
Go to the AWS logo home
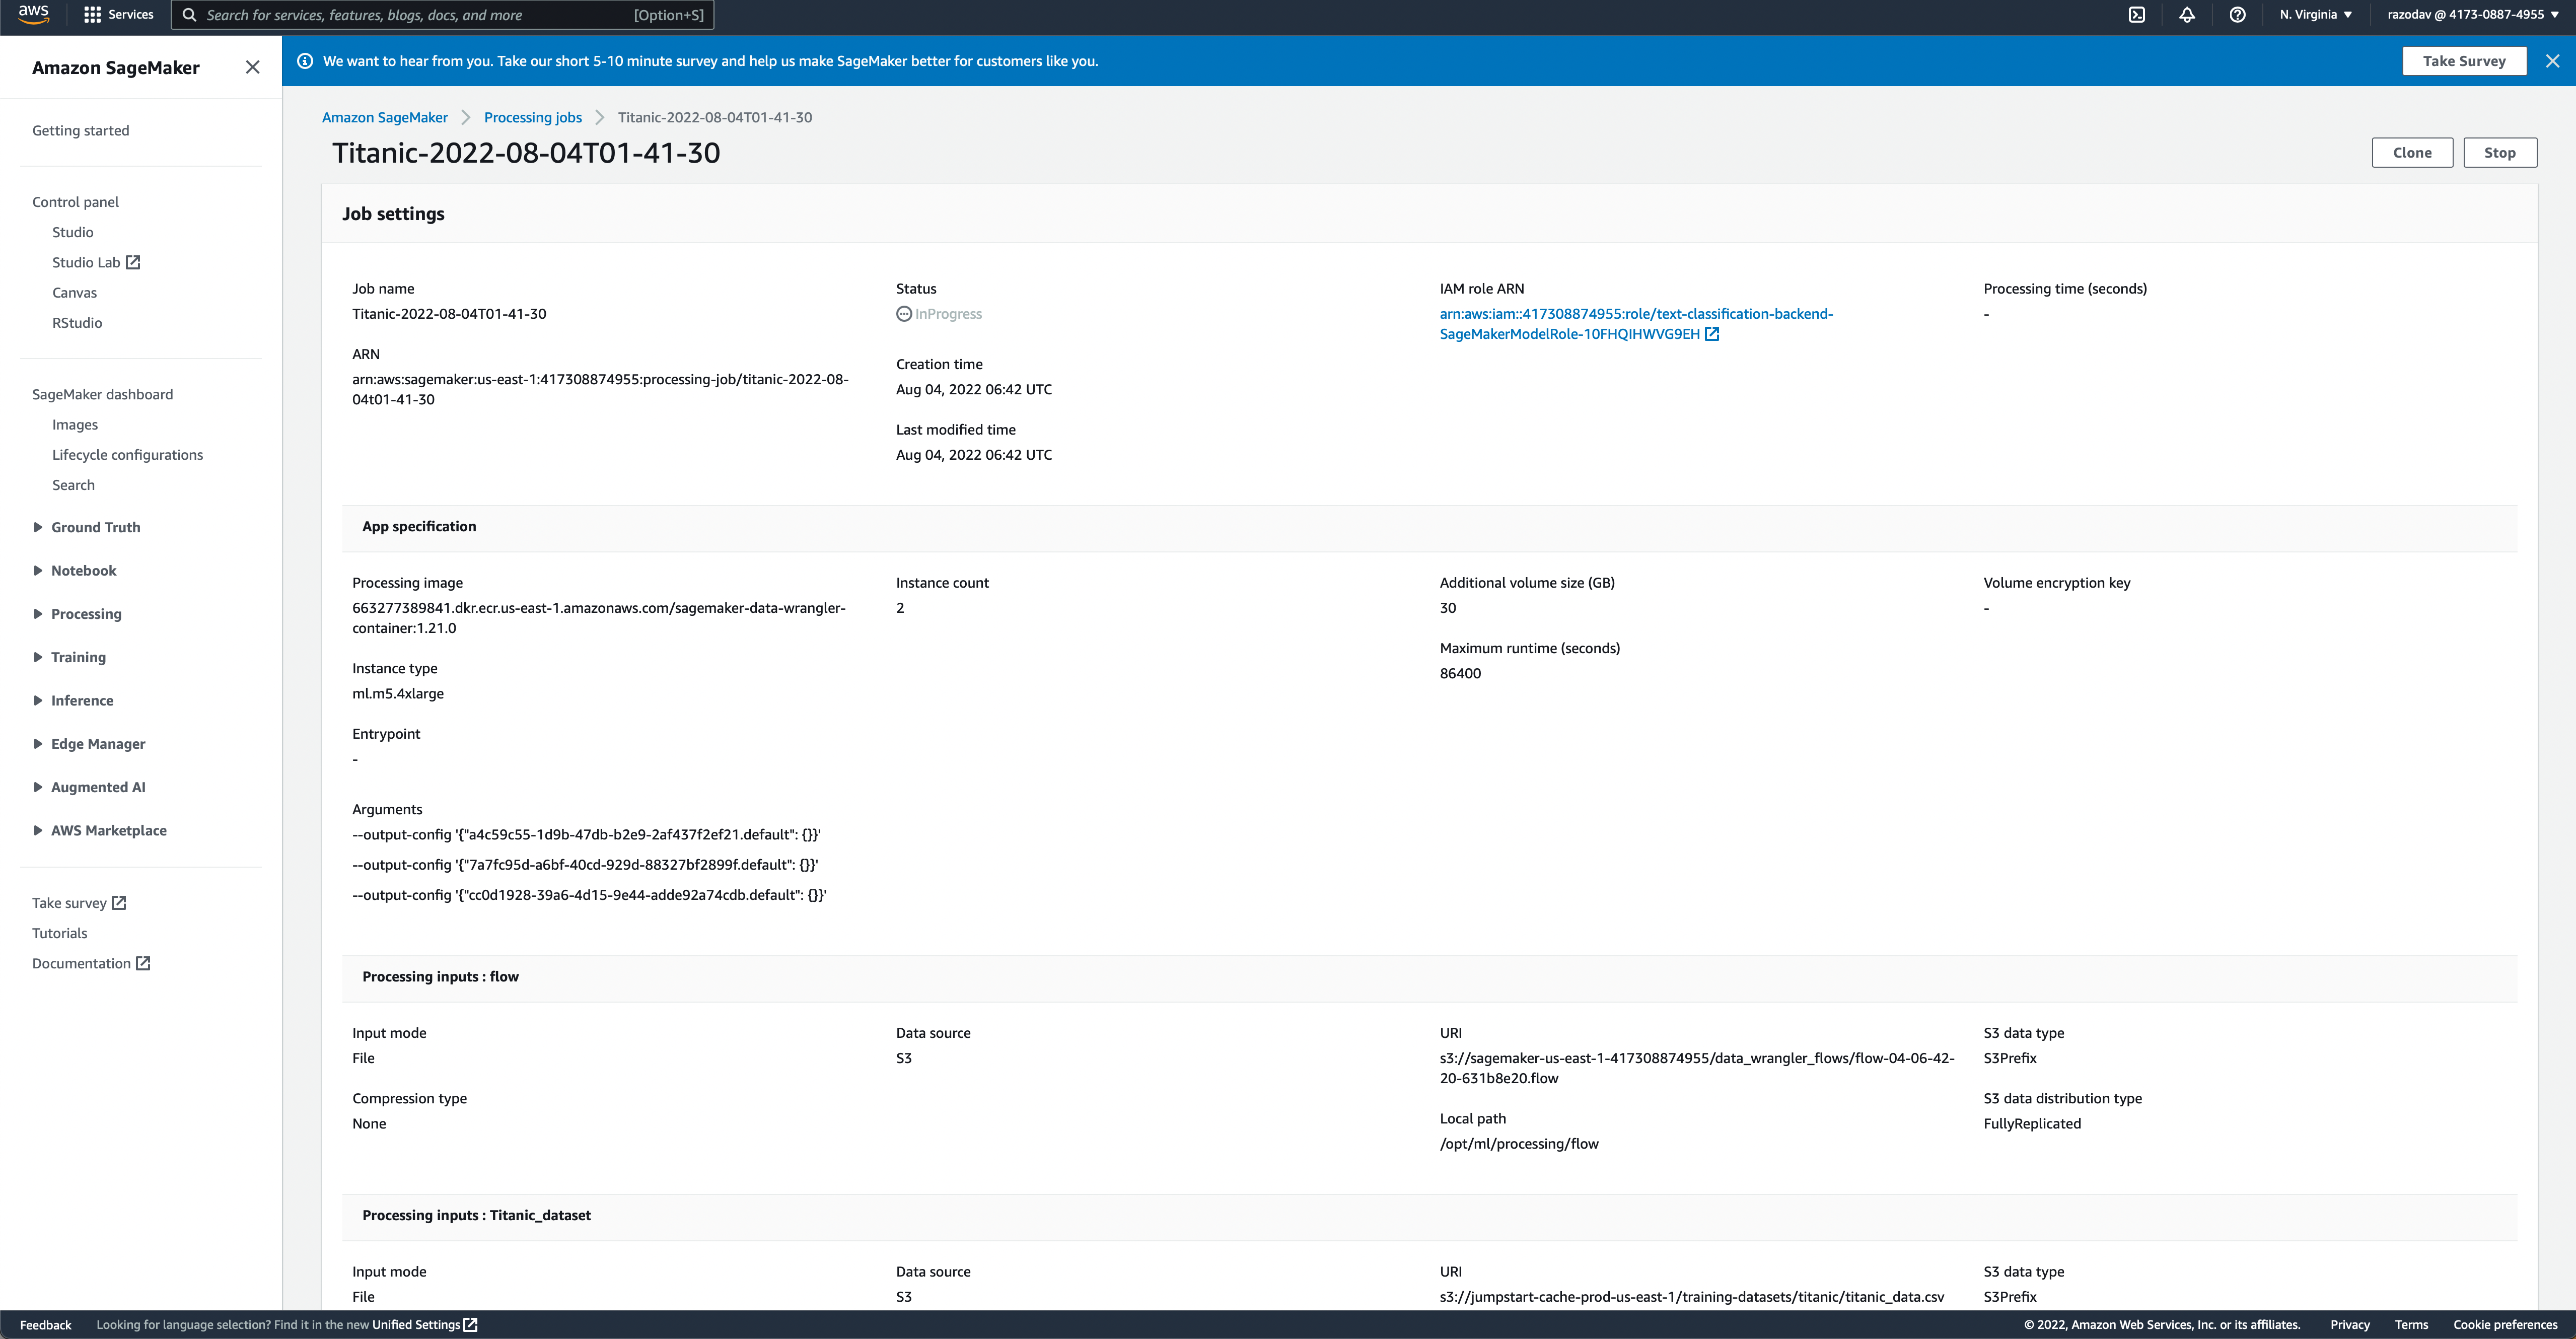coord(33,14)
